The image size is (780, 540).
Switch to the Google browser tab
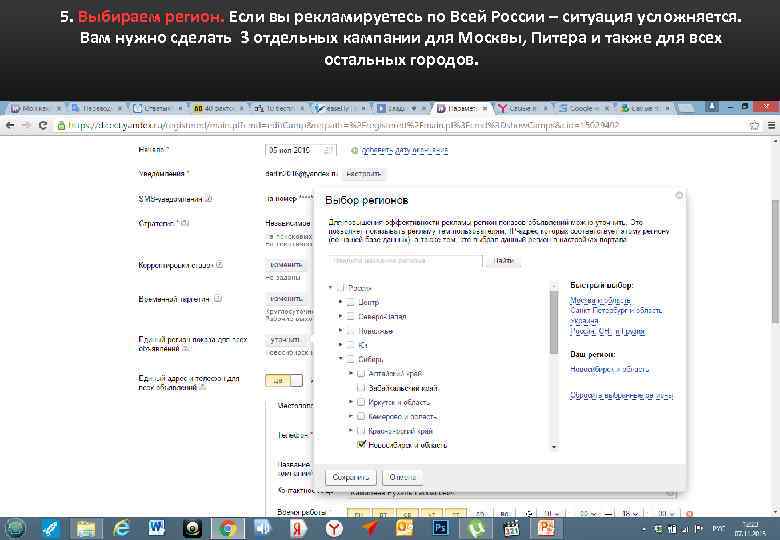click(x=583, y=108)
